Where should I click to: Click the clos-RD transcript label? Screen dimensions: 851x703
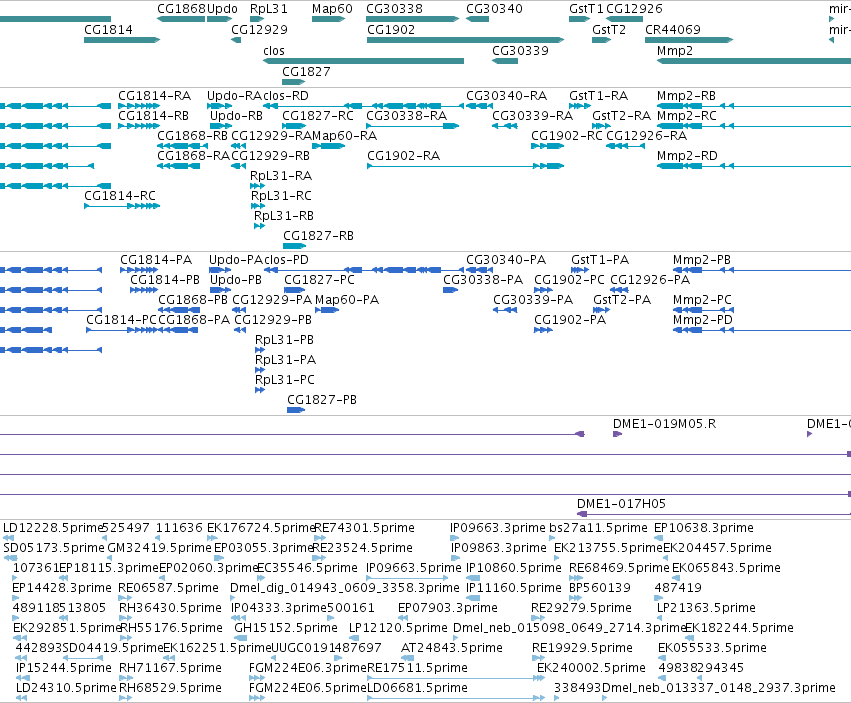pyautogui.click(x=286, y=96)
